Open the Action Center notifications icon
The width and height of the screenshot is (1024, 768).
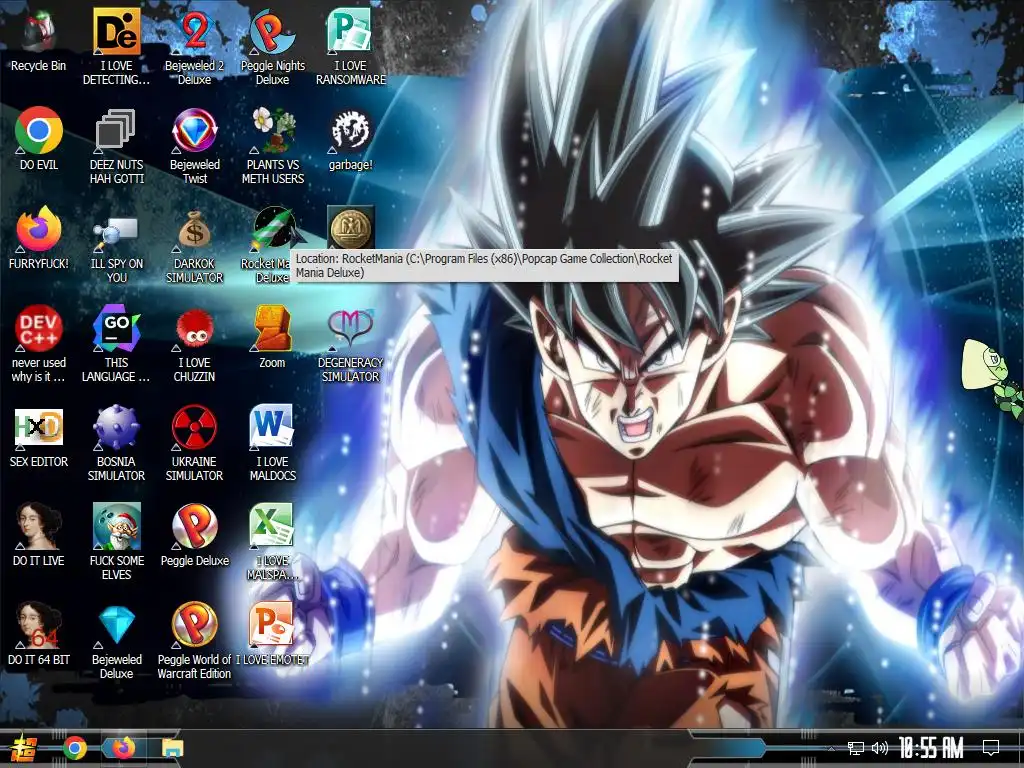click(x=991, y=748)
